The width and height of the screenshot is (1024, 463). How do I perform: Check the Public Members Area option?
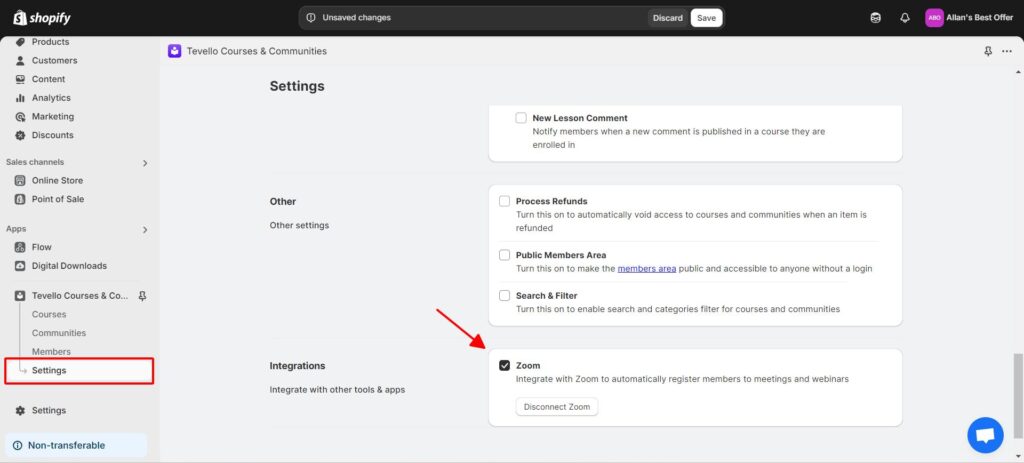point(505,255)
